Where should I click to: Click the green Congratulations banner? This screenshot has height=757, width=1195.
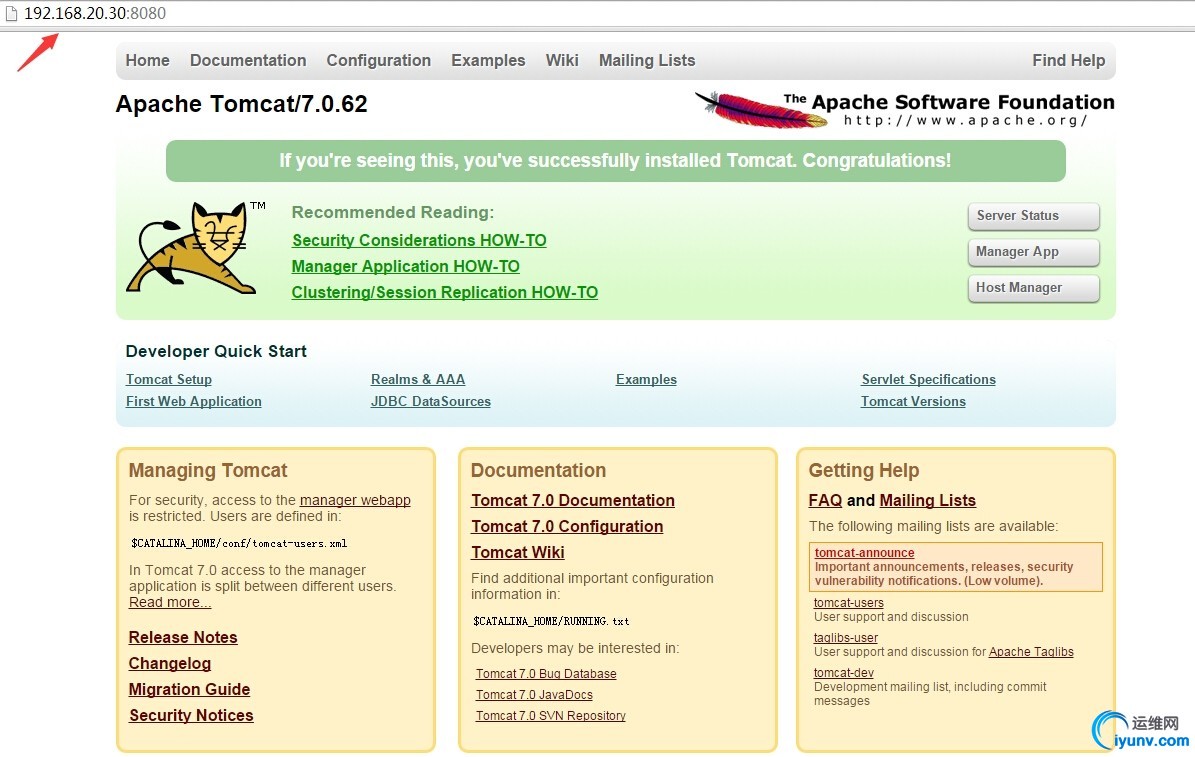pyautogui.click(x=616, y=161)
